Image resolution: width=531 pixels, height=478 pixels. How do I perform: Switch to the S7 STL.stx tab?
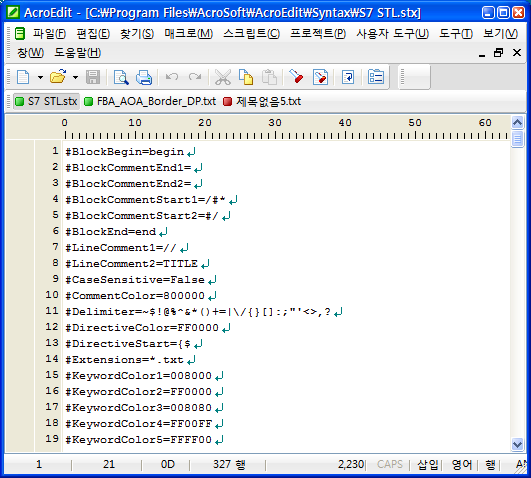46,101
